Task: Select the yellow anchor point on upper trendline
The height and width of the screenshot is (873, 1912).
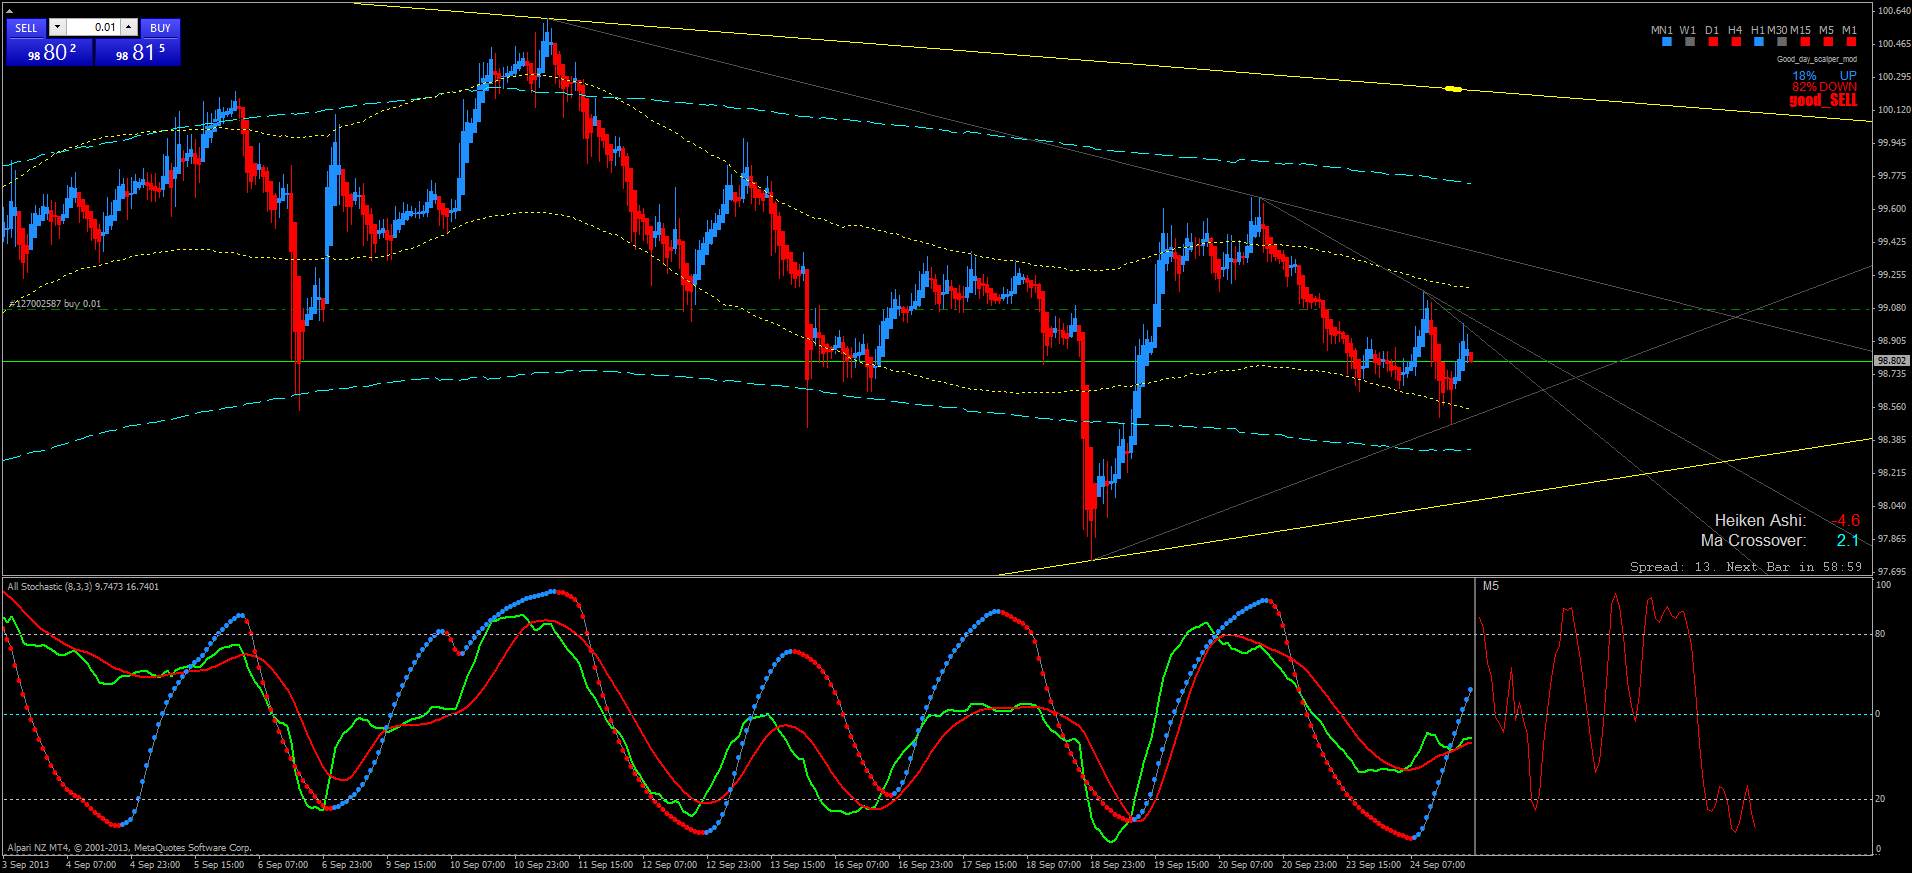Action: pos(1453,89)
